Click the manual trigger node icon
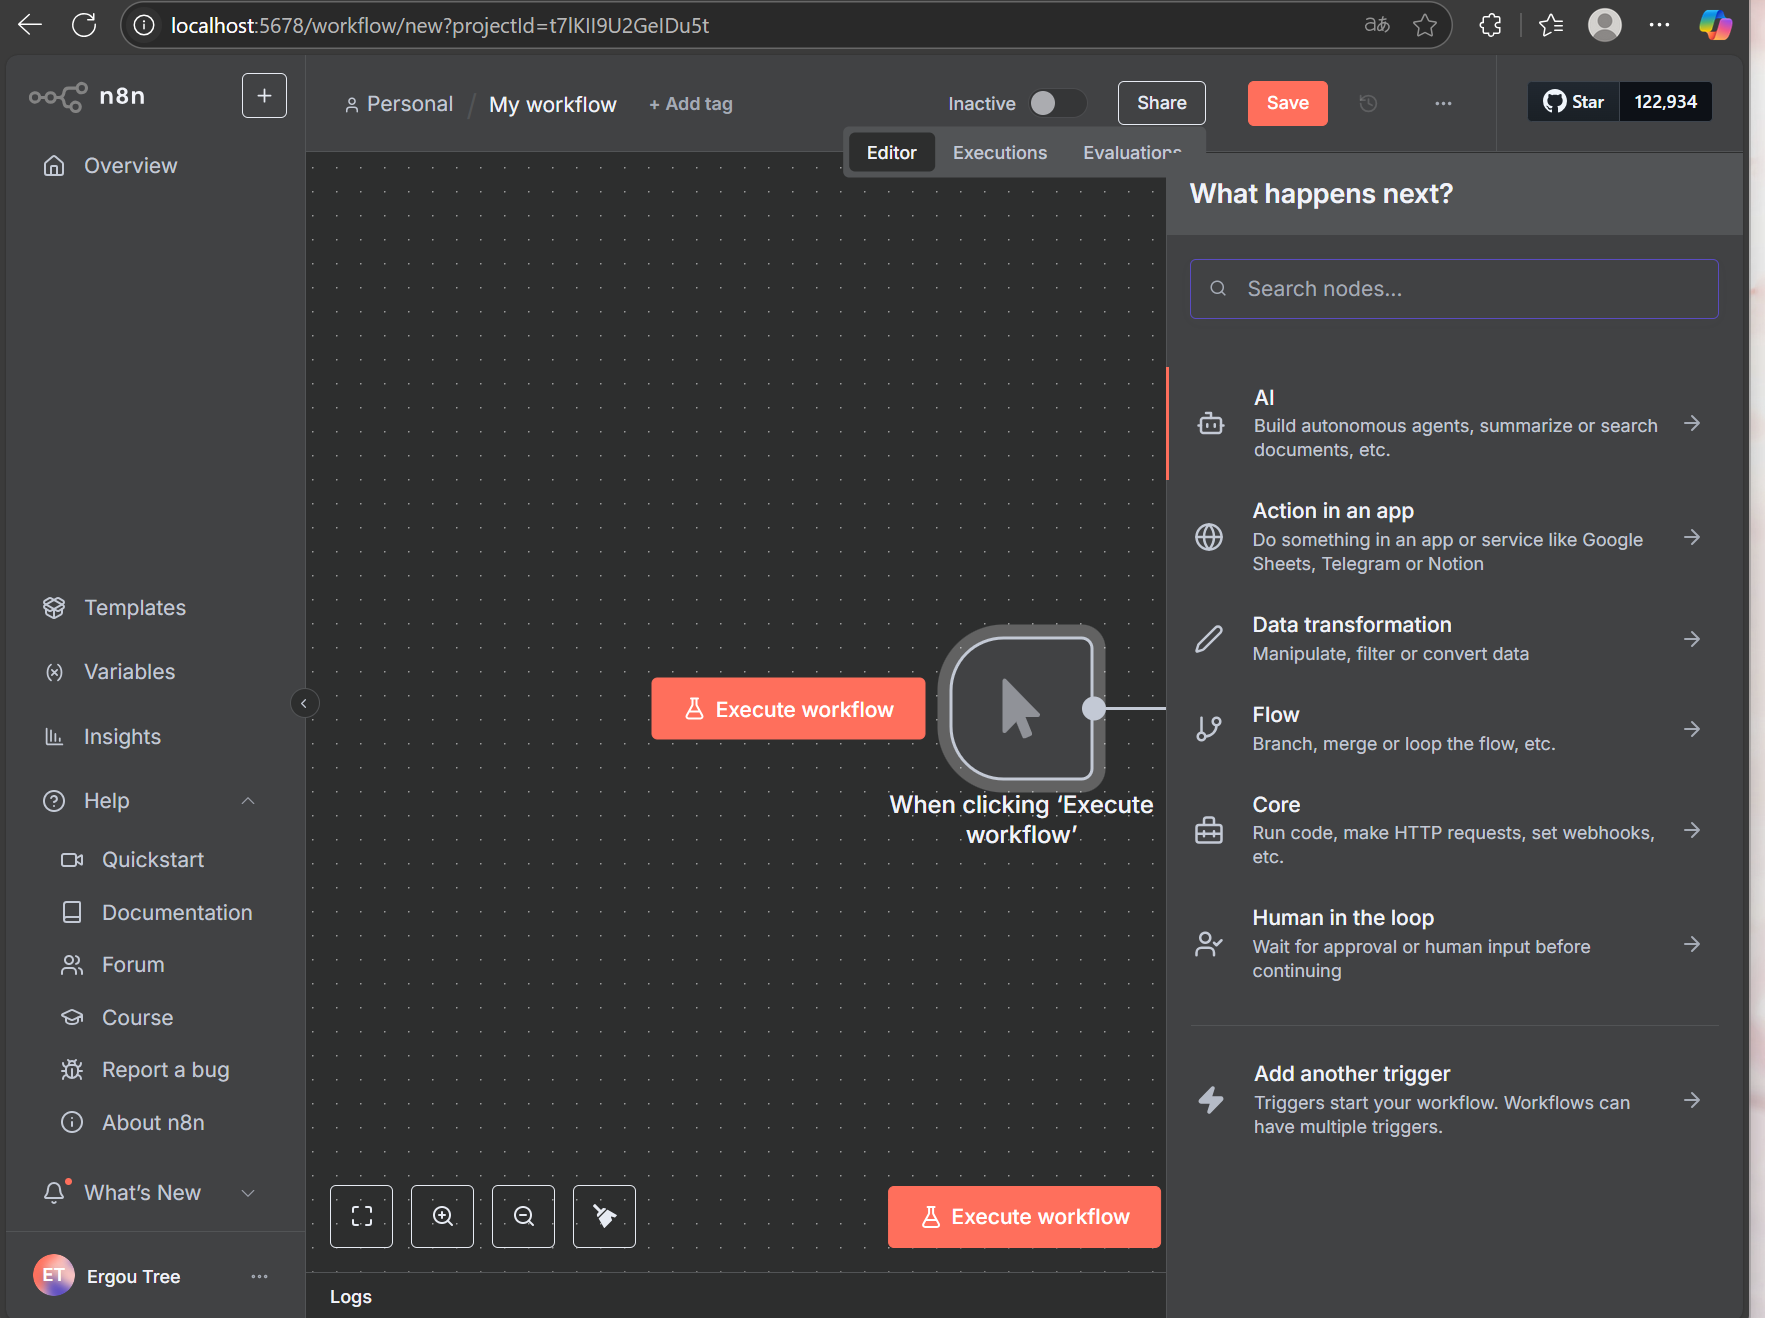This screenshot has width=1765, height=1318. click(1020, 708)
